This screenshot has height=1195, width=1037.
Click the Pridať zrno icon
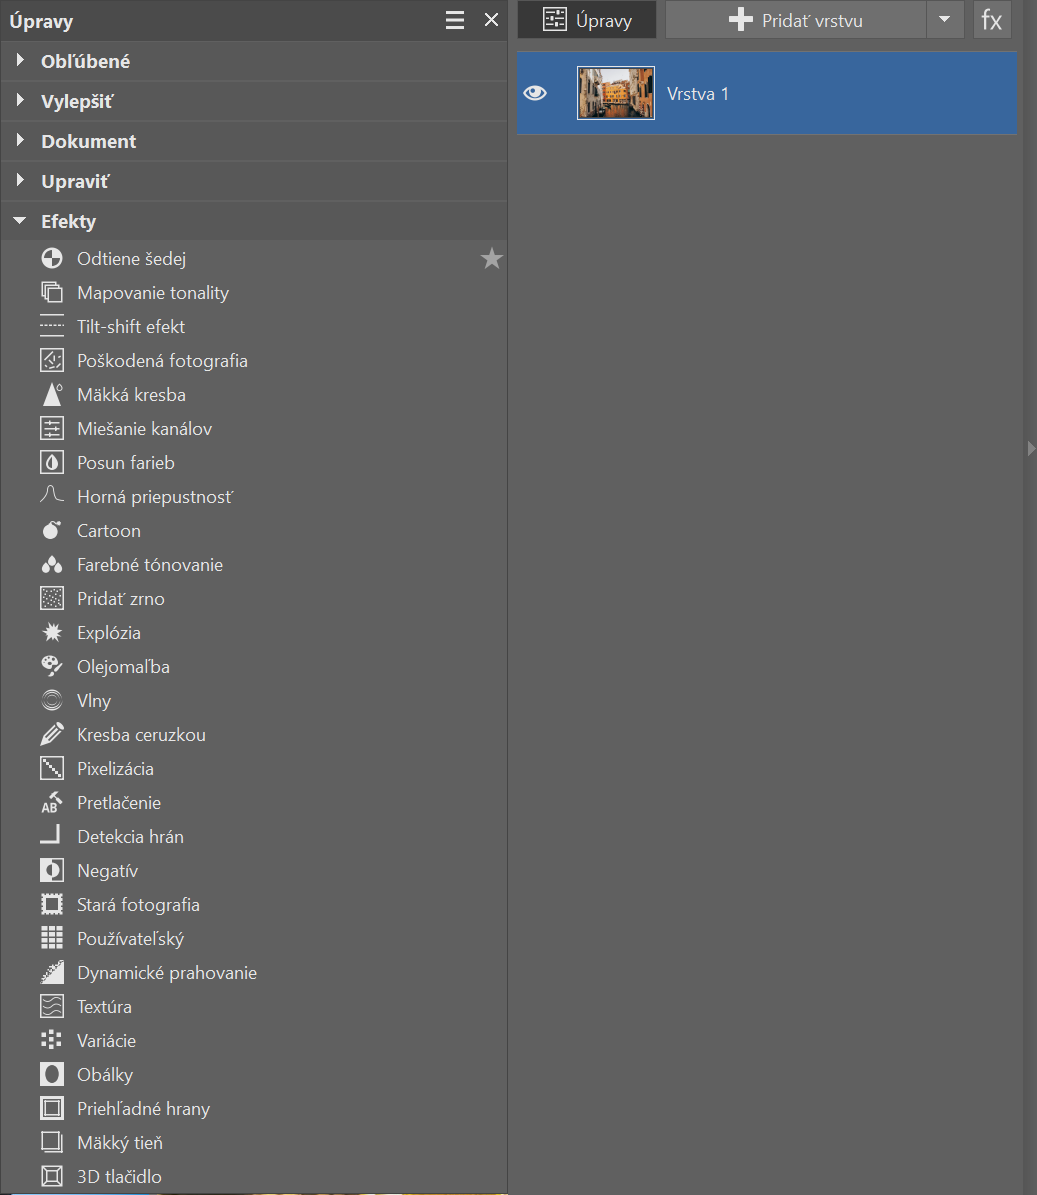pos(52,598)
